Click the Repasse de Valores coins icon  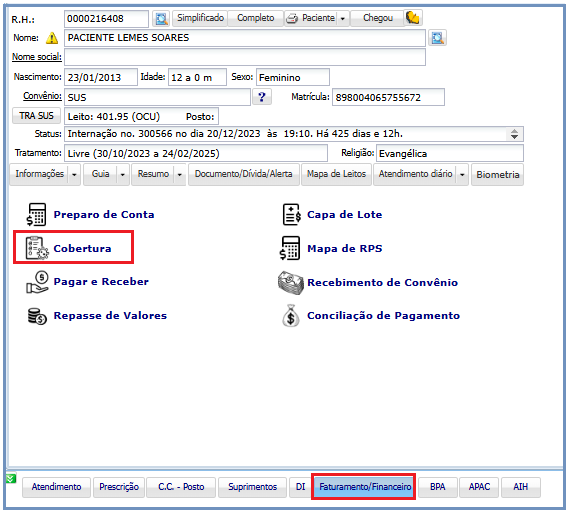click(x=37, y=316)
